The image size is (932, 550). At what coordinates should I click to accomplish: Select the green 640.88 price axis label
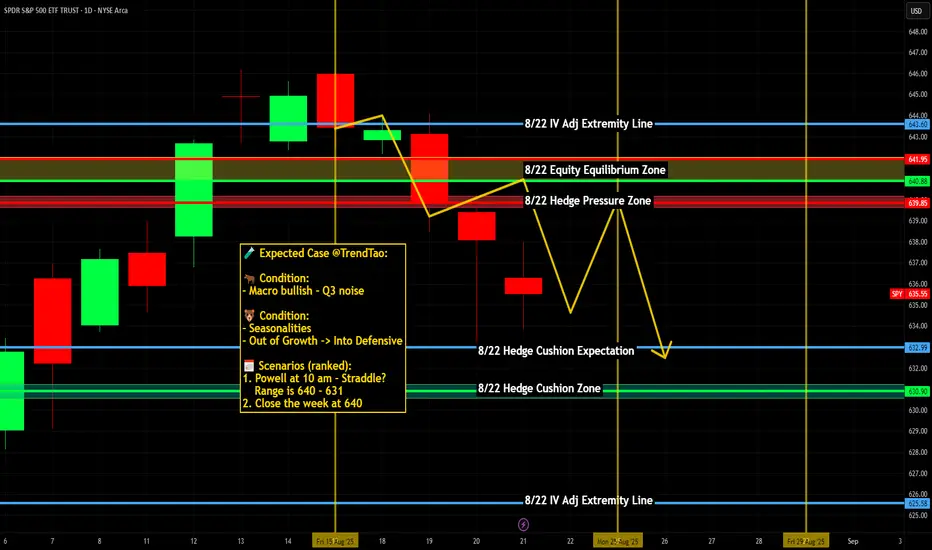(x=917, y=181)
